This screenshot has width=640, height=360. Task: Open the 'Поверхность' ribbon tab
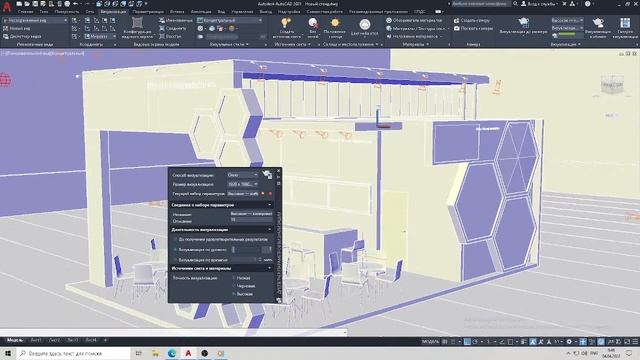point(67,12)
